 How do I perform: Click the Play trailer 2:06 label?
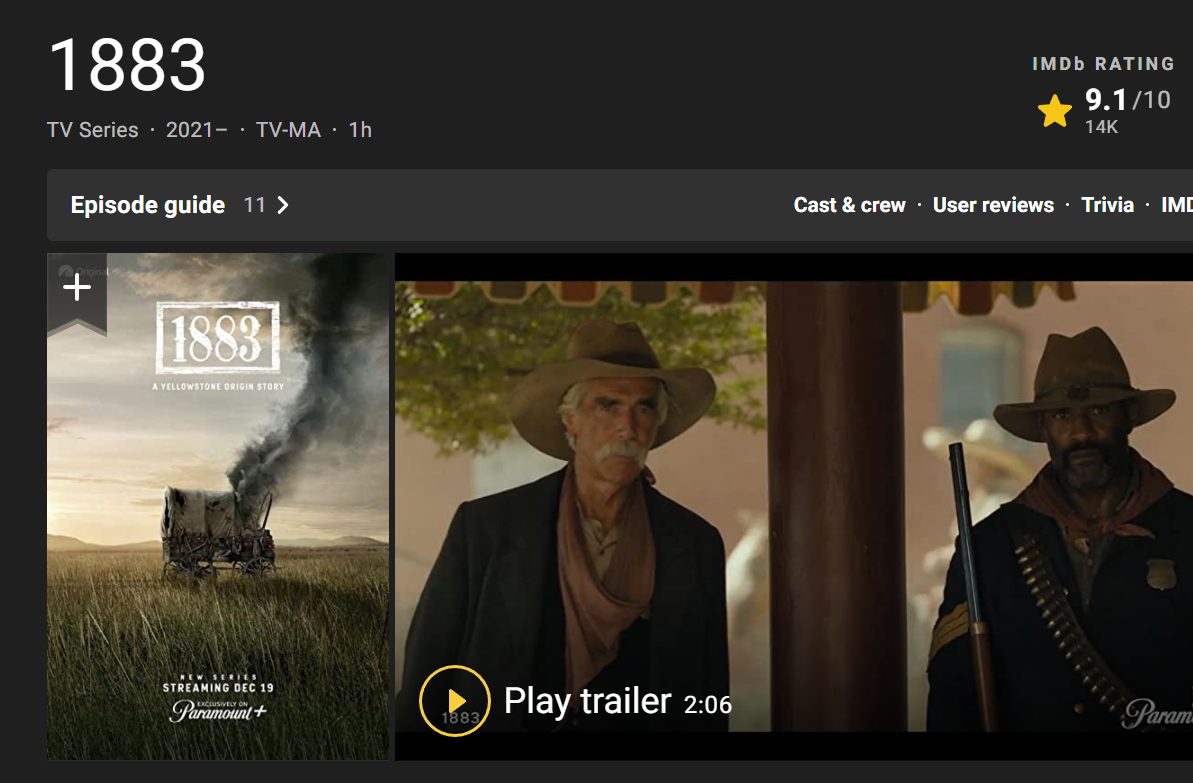tap(618, 701)
